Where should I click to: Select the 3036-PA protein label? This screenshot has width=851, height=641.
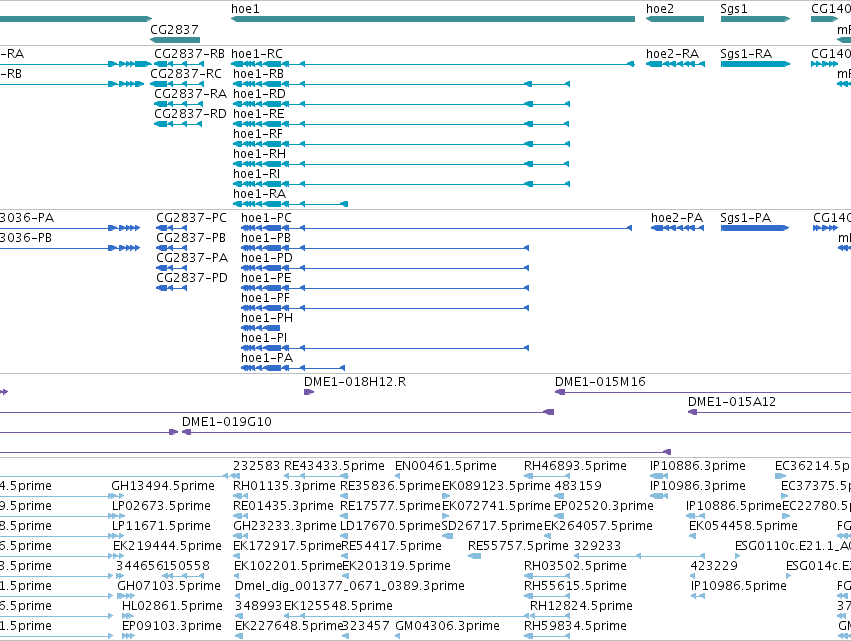tap(27, 218)
